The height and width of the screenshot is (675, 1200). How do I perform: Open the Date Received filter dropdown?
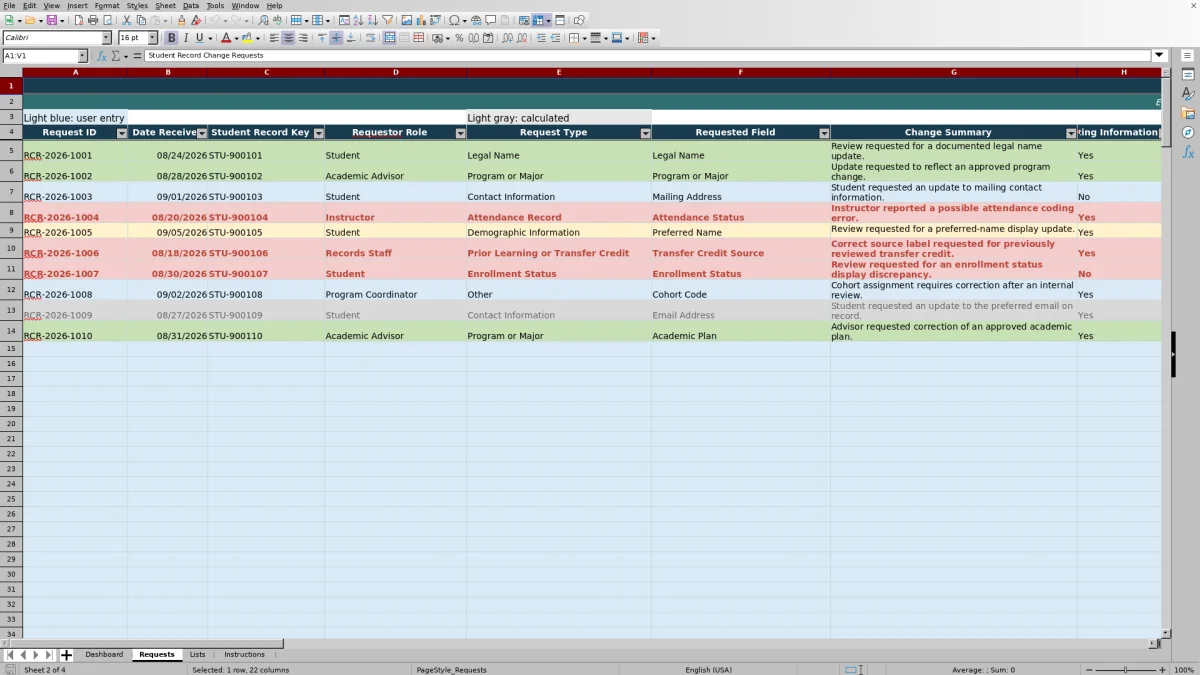[202, 133]
